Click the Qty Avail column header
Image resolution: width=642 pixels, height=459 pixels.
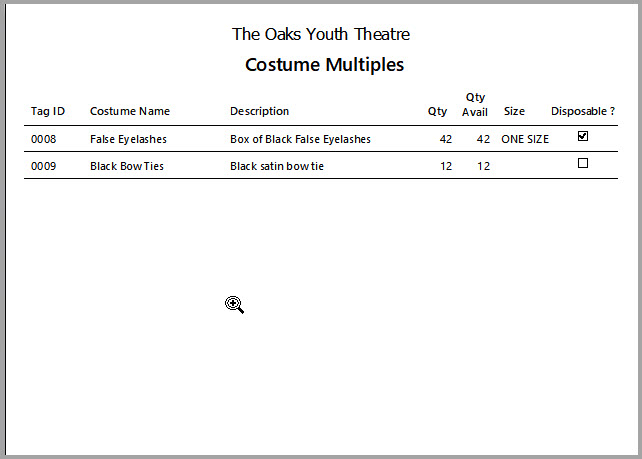tap(475, 104)
